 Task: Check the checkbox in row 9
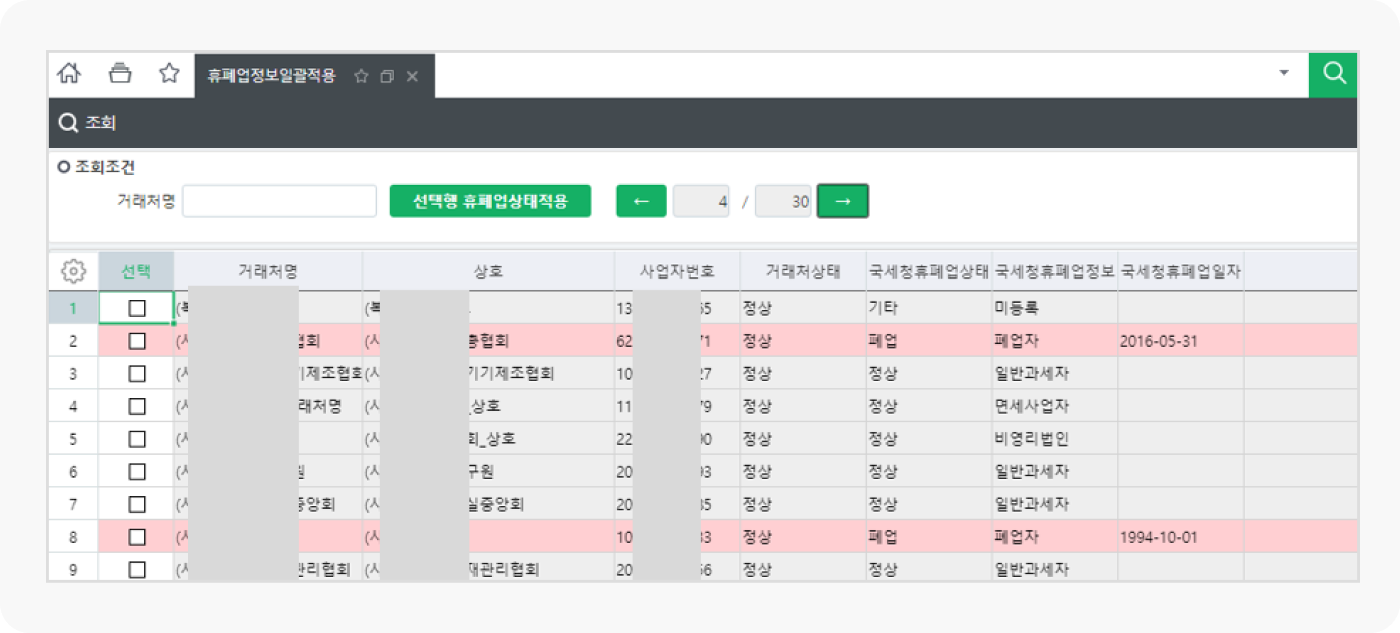tap(137, 570)
